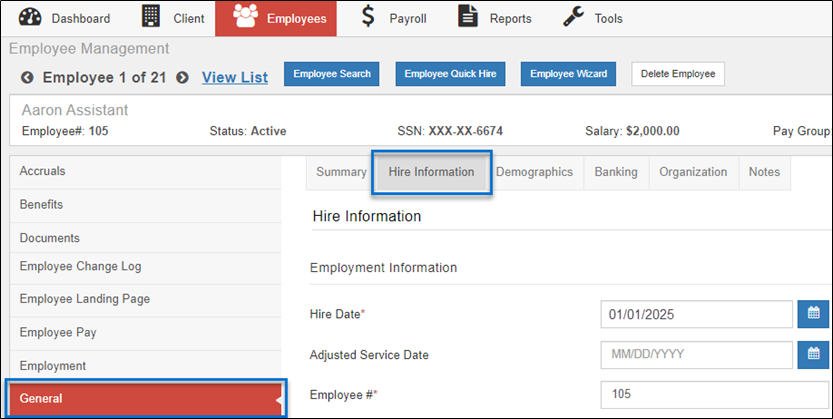Click the Dashboard gauge icon
833x419 pixels.
pos(30,18)
